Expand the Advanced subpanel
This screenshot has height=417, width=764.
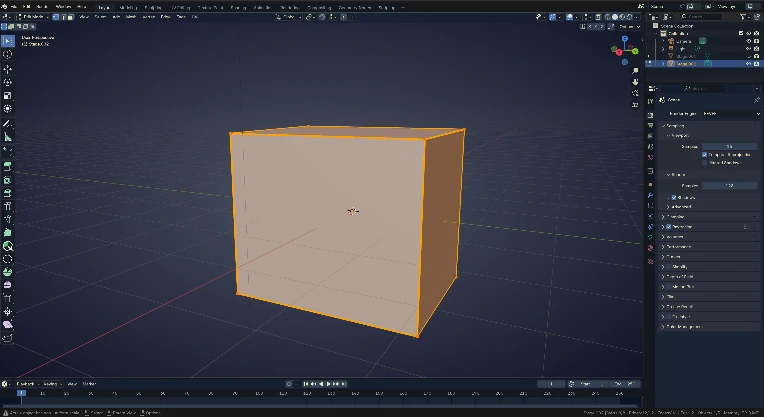(680, 207)
